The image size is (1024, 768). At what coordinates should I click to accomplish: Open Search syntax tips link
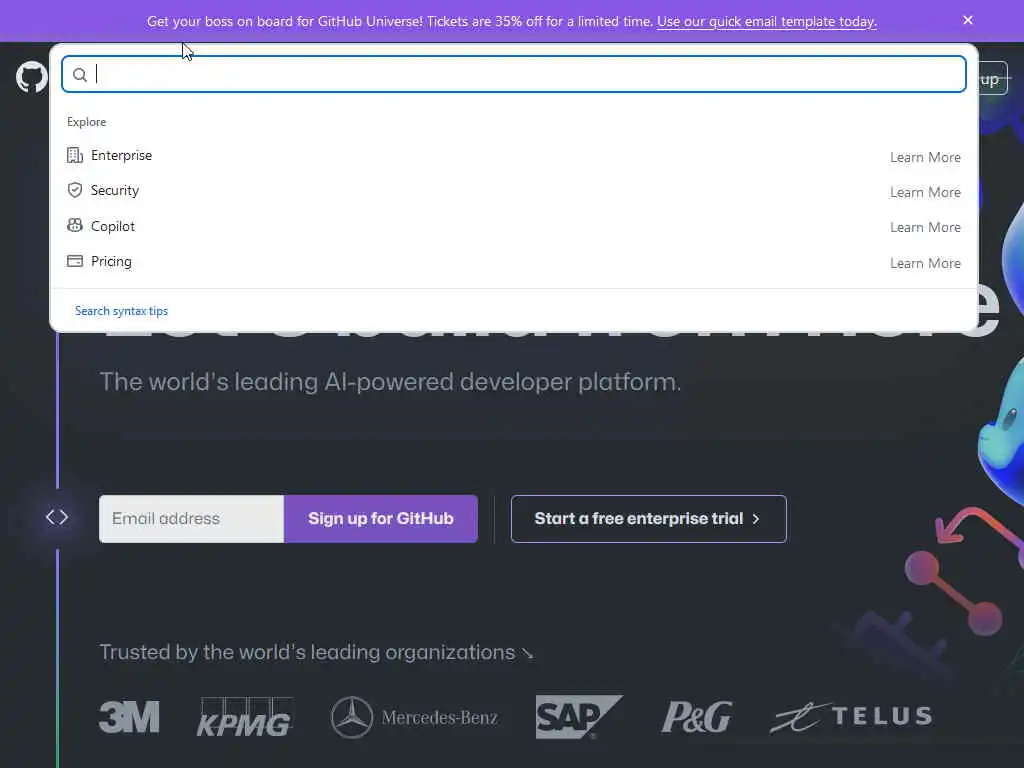point(121,311)
